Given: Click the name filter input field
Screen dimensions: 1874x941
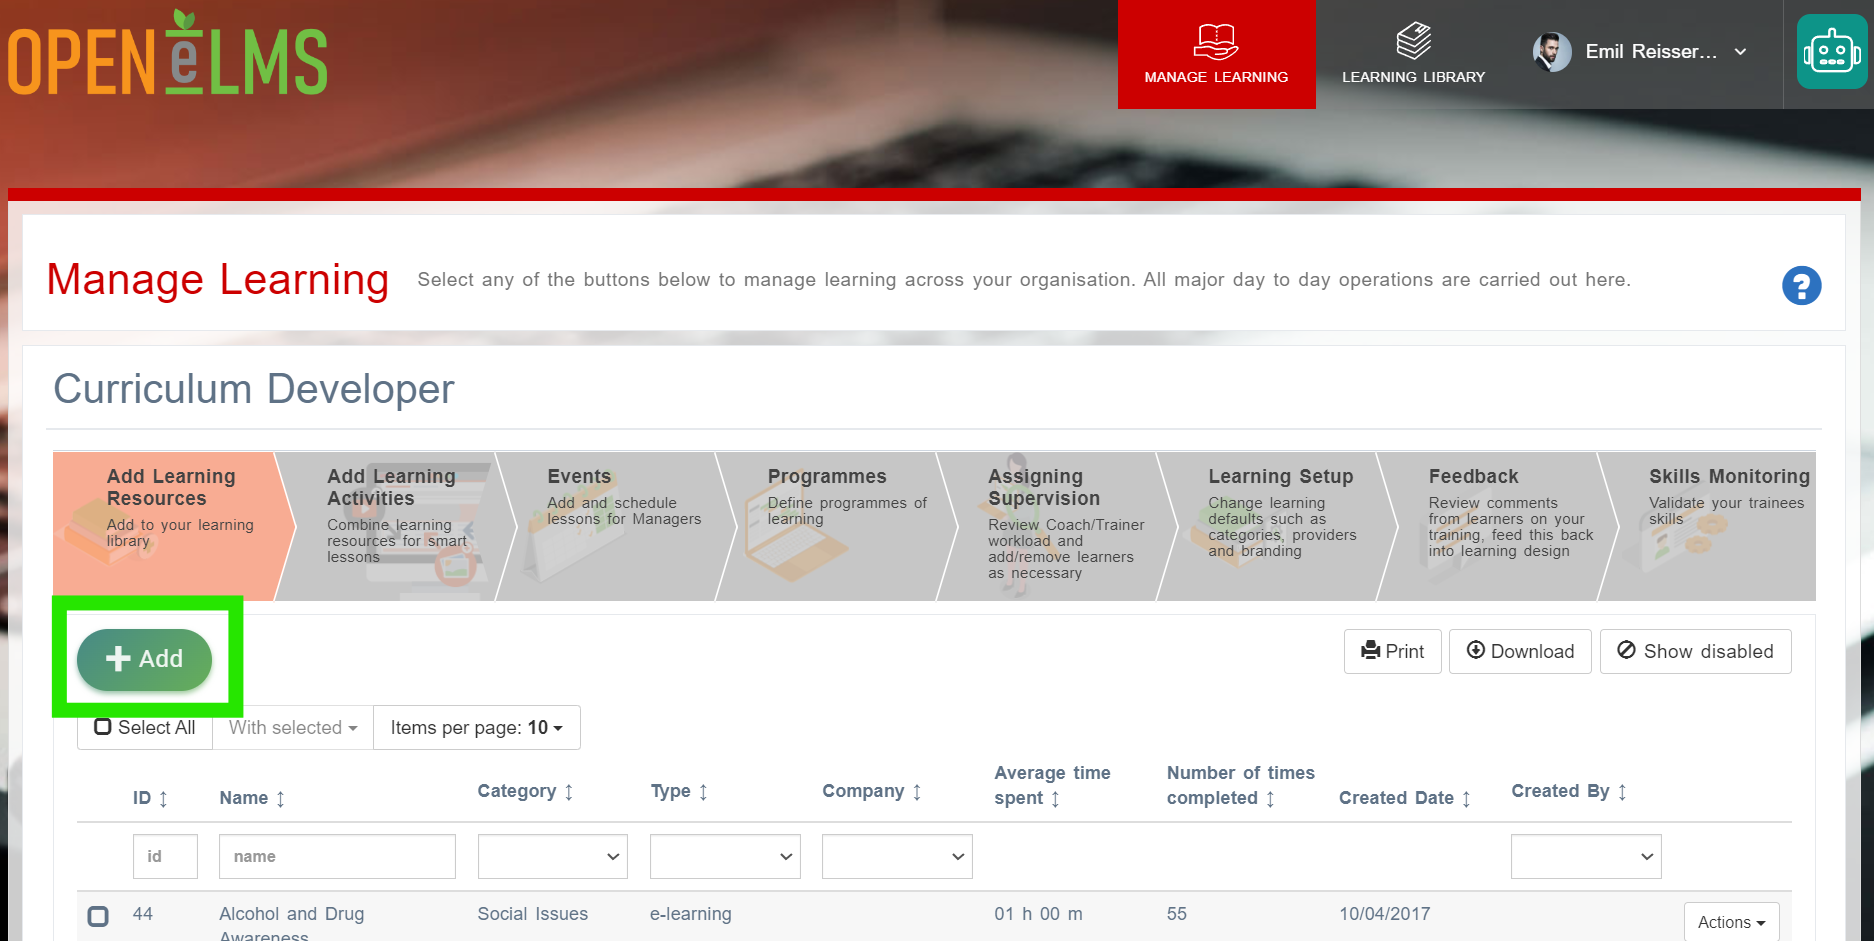Looking at the screenshot, I should (337, 857).
